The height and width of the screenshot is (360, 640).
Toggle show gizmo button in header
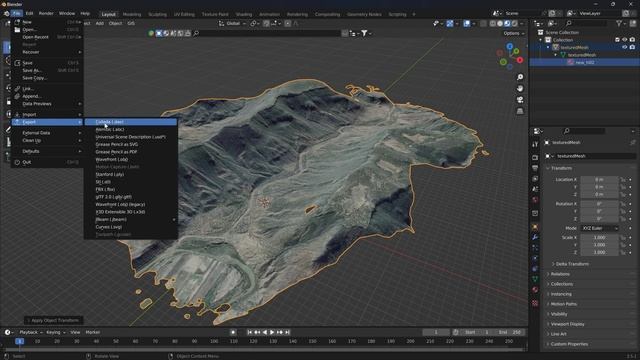[x=450, y=24]
